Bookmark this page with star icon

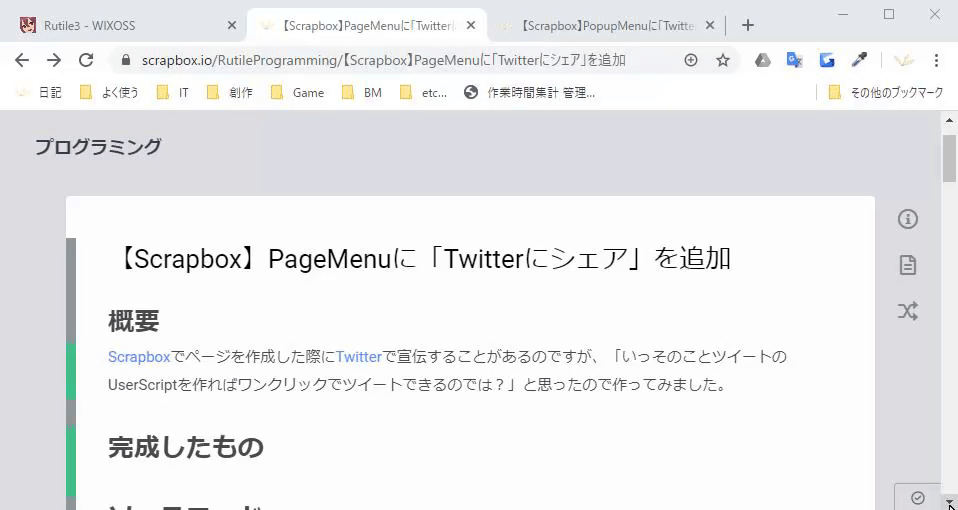pyautogui.click(x=723, y=60)
